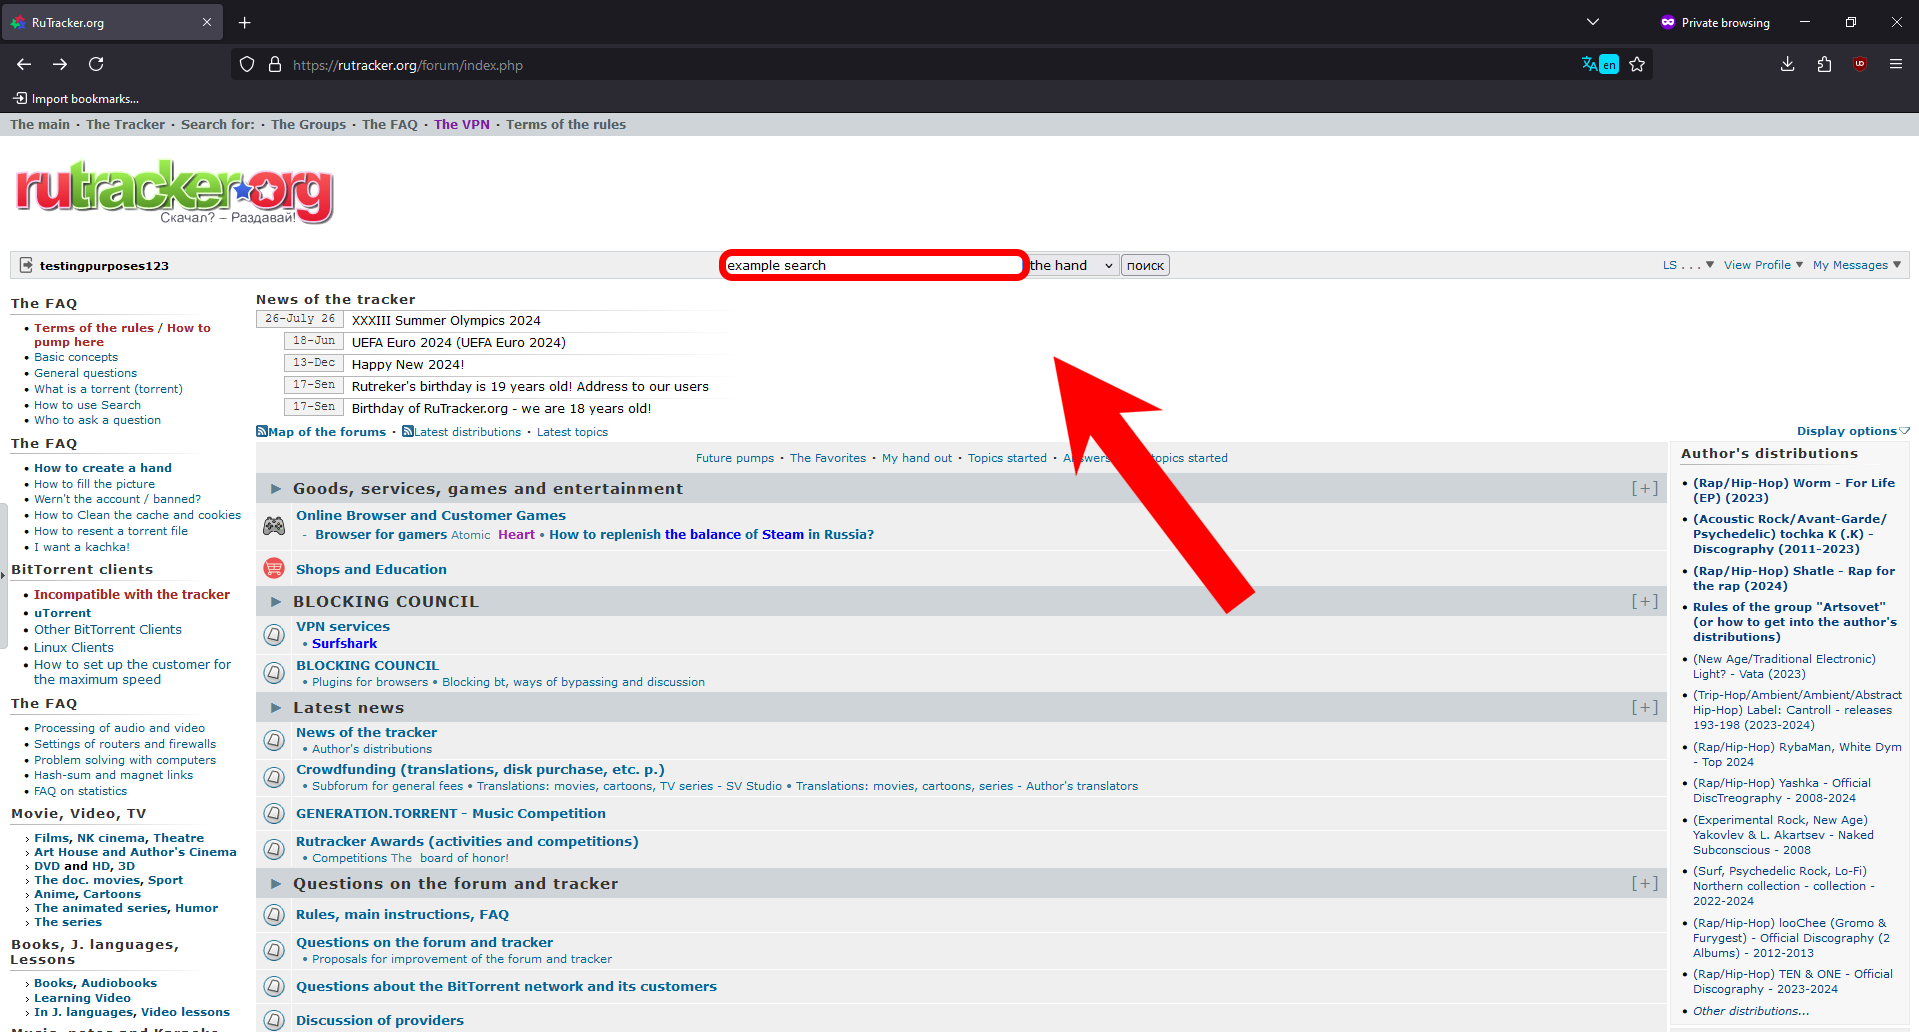Open 'Other distributions...' link
The width and height of the screenshot is (1919, 1032).
click(x=1751, y=1011)
